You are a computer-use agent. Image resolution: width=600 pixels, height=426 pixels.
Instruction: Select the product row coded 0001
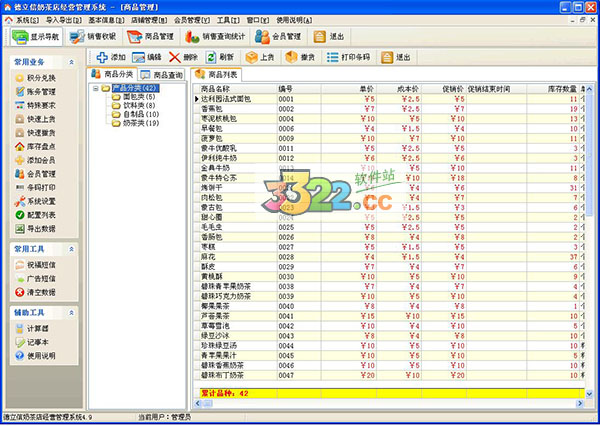(x=390, y=99)
